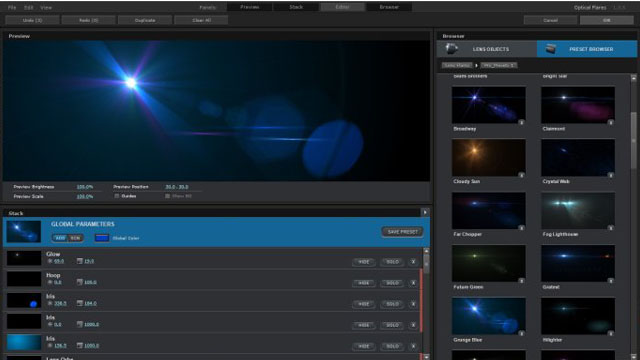Click the Preview Brightness value
Screen dimensions: 640x360
pos(85,187)
